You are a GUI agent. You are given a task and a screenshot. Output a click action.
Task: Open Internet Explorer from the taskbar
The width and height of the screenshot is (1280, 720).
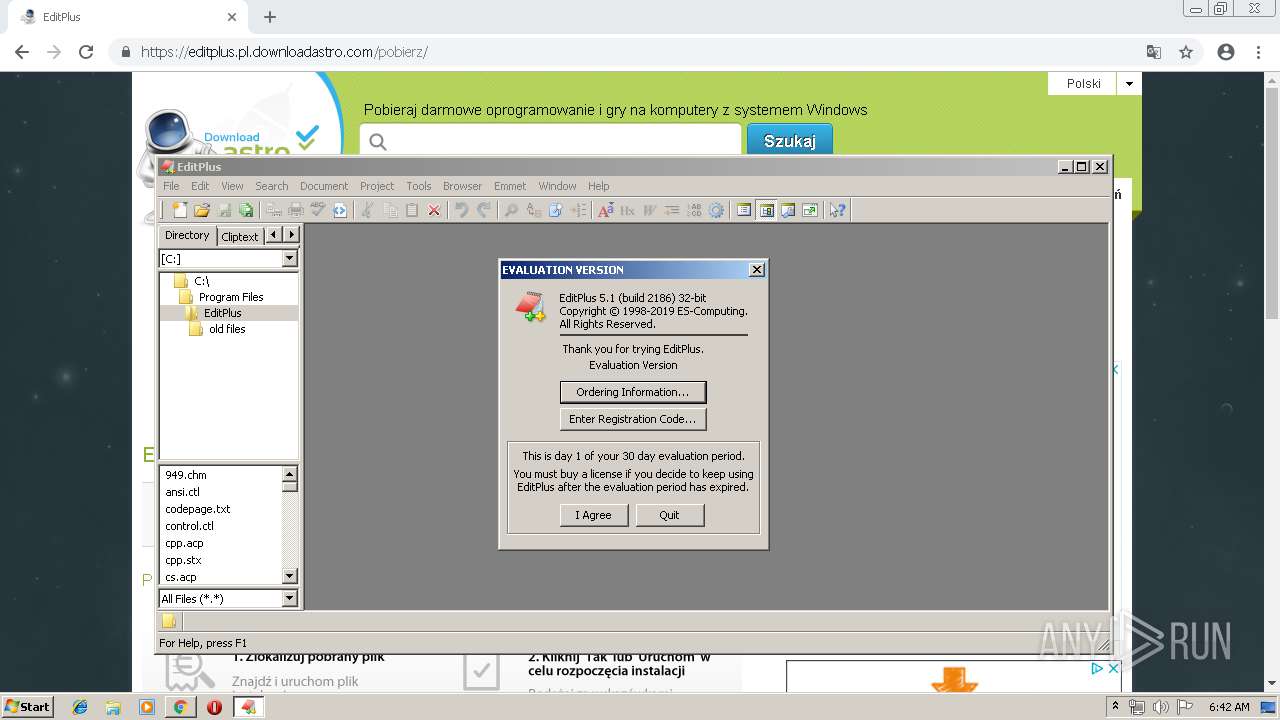click(x=80, y=707)
